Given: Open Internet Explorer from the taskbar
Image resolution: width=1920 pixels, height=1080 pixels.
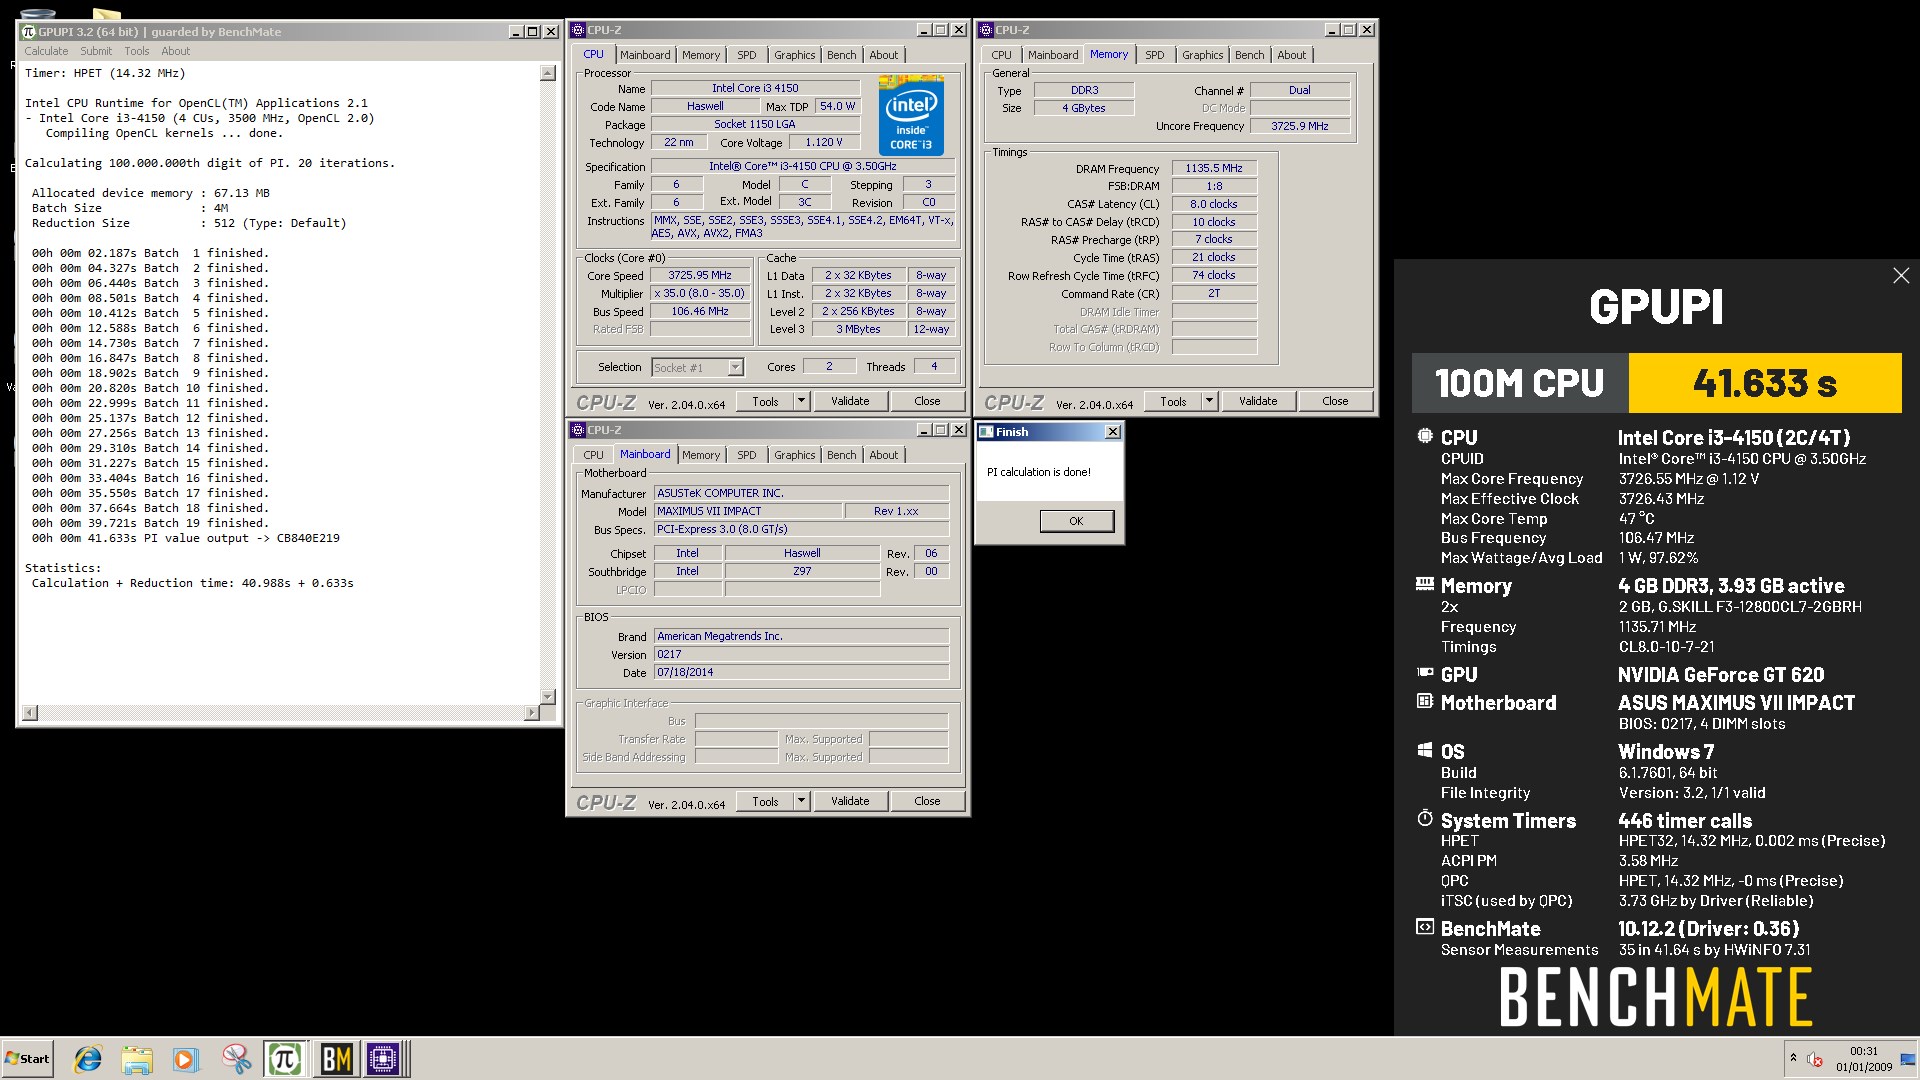Looking at the screenshot, I should (x=88, y=1059).
